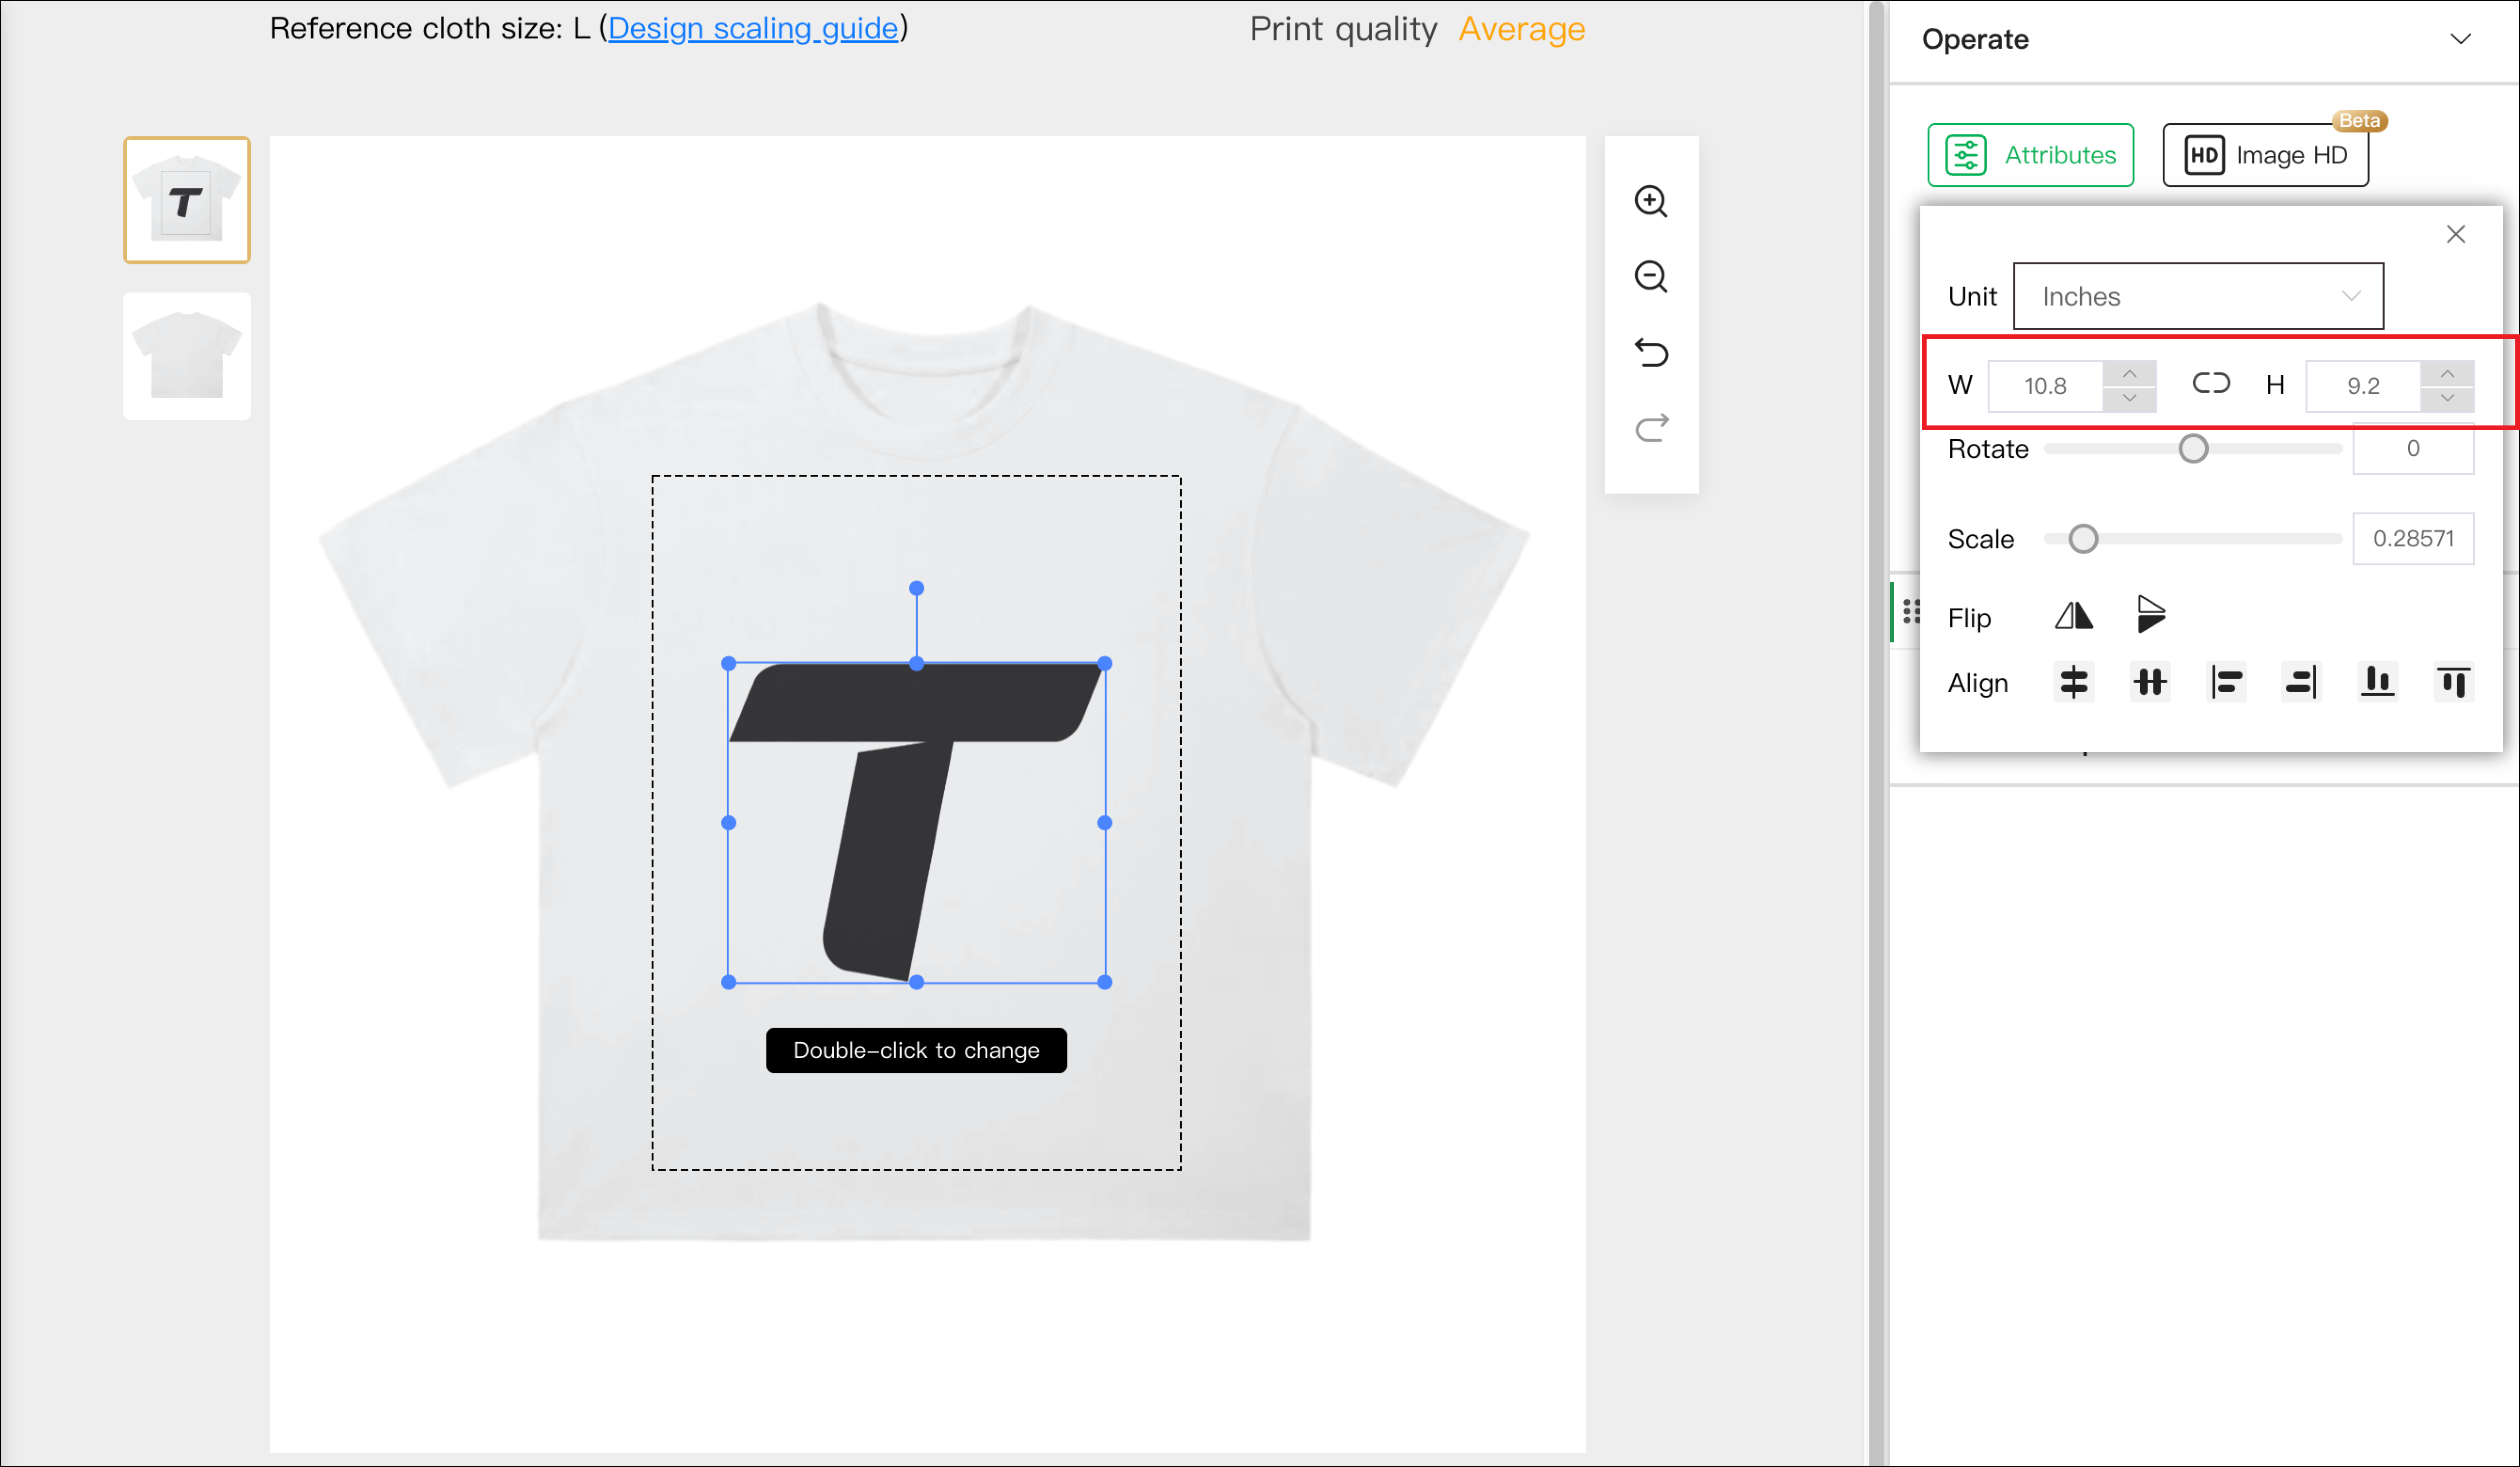Click the width input field 10.8
This screenshot has height=1467, width=2520.
click(2045, 386)
